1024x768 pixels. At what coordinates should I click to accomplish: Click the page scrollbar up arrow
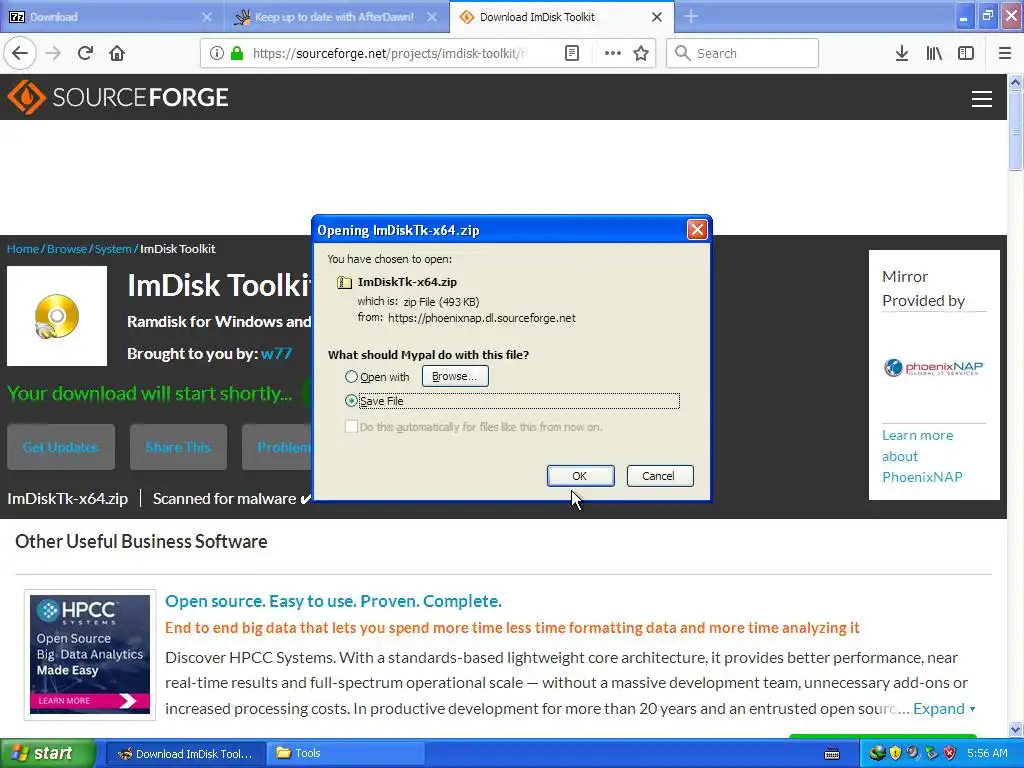1015,83
